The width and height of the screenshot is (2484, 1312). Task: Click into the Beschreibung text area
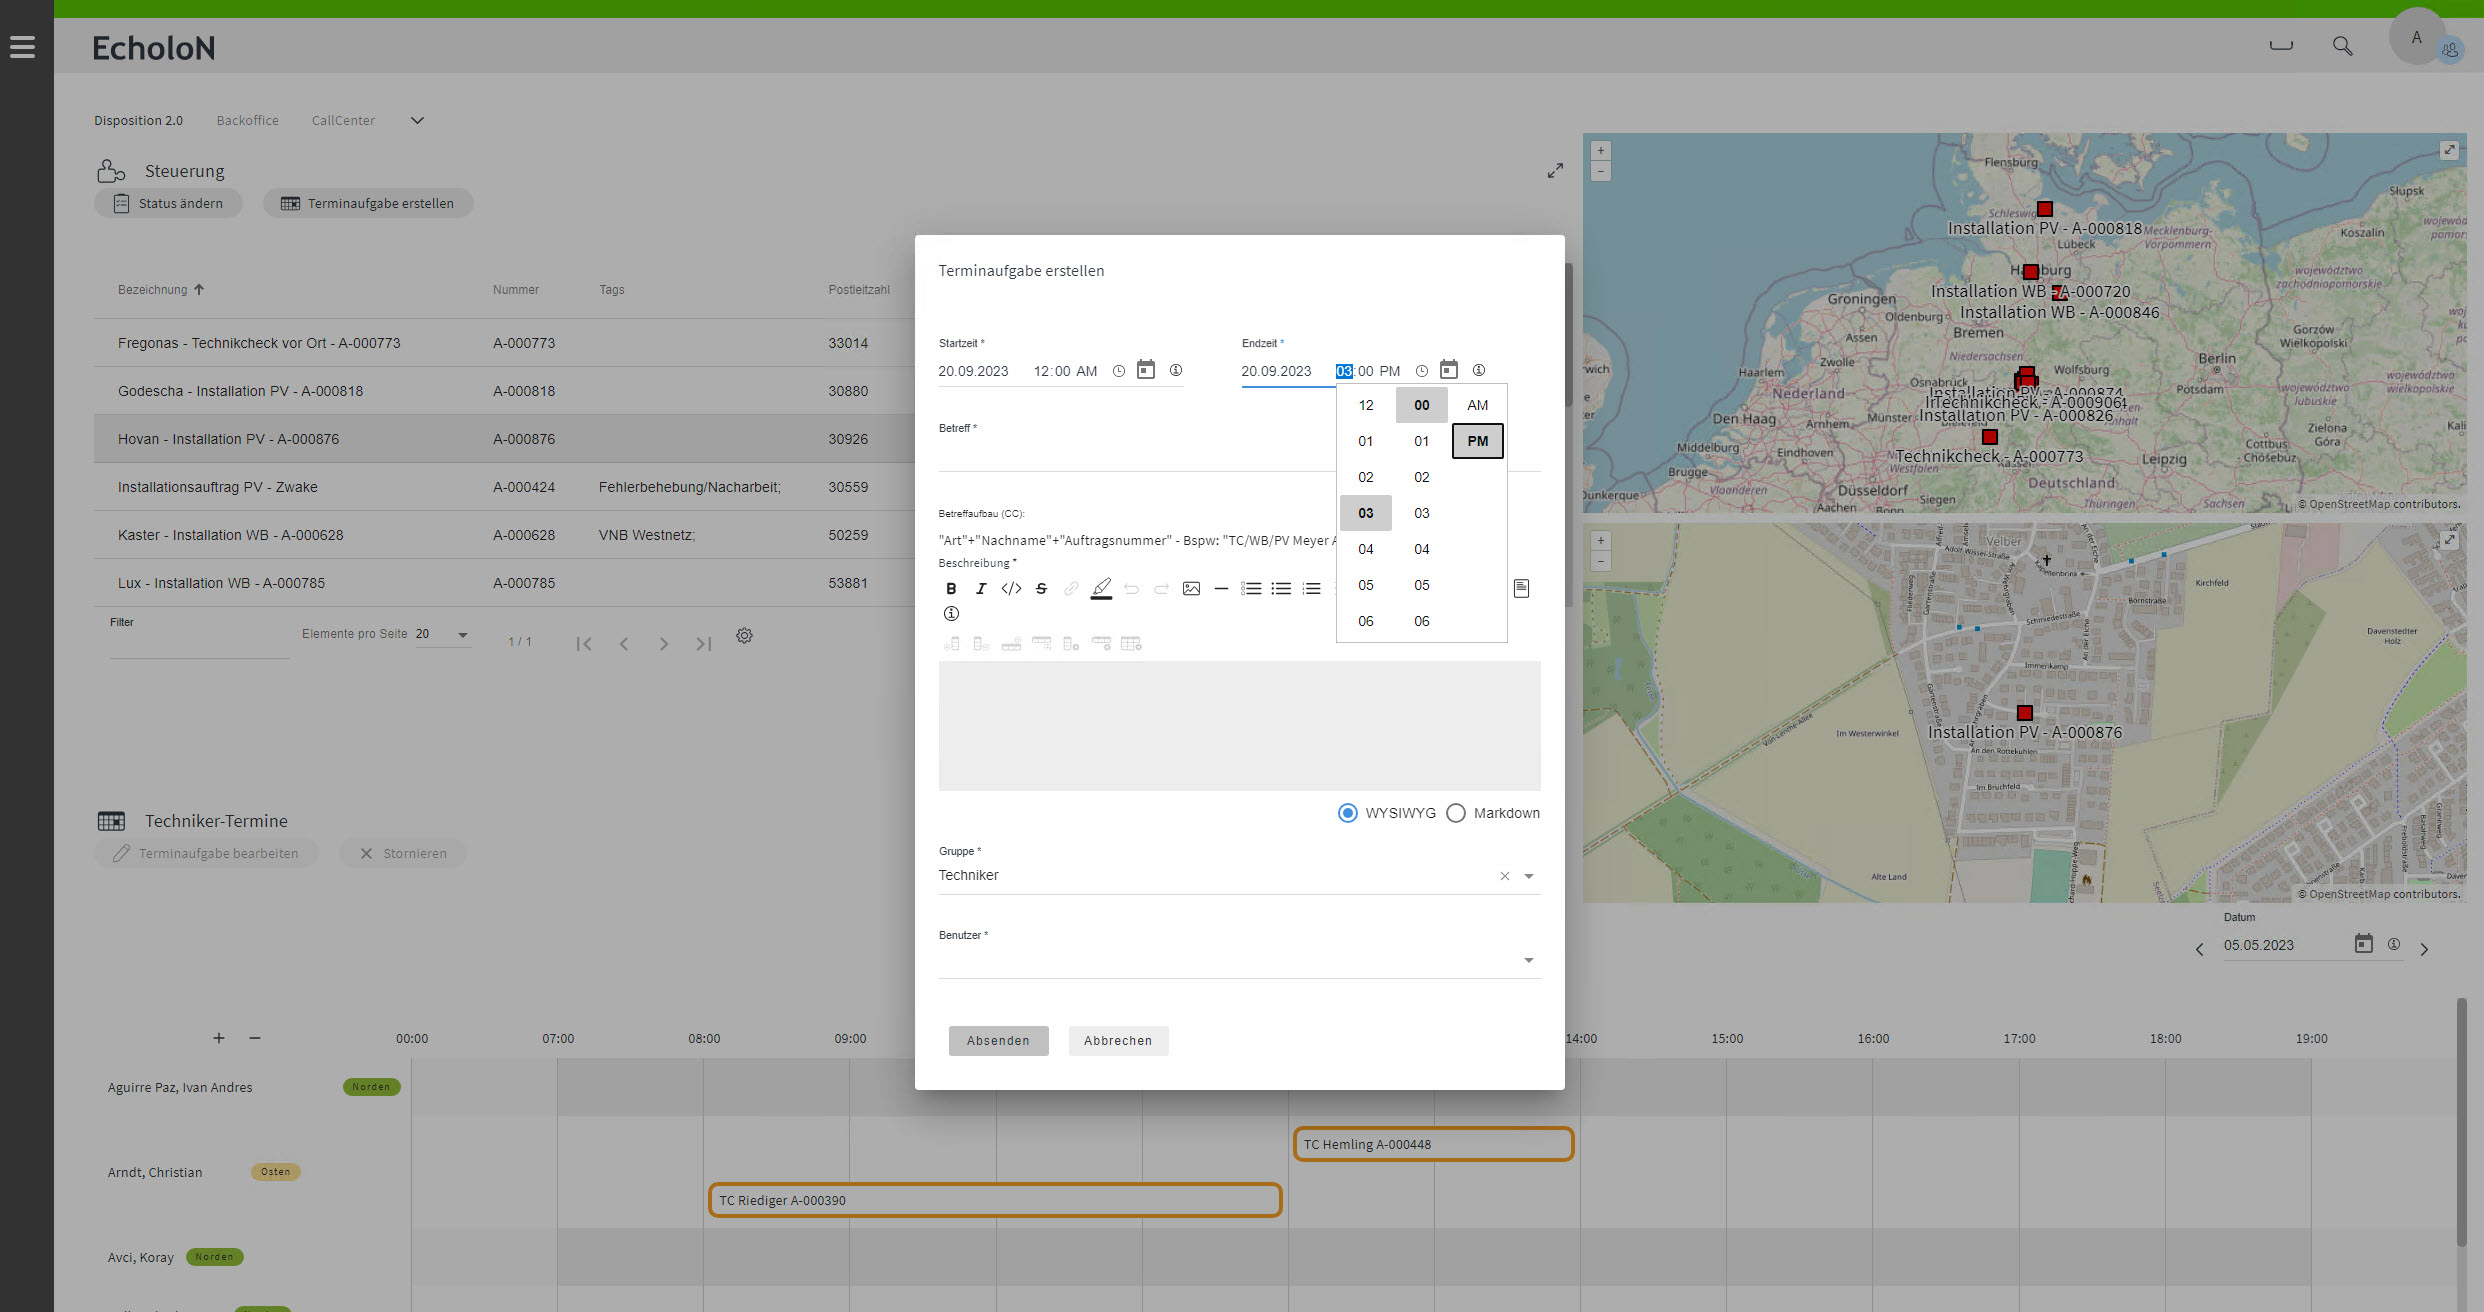(x=1239, y=726)
